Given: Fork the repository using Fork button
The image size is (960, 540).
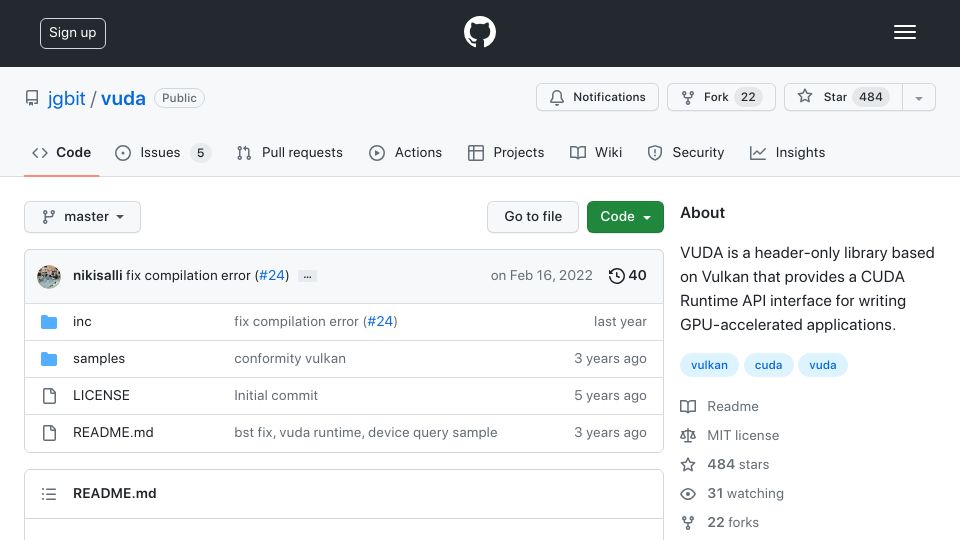Looking at the screenshot, I should (721, 97).
